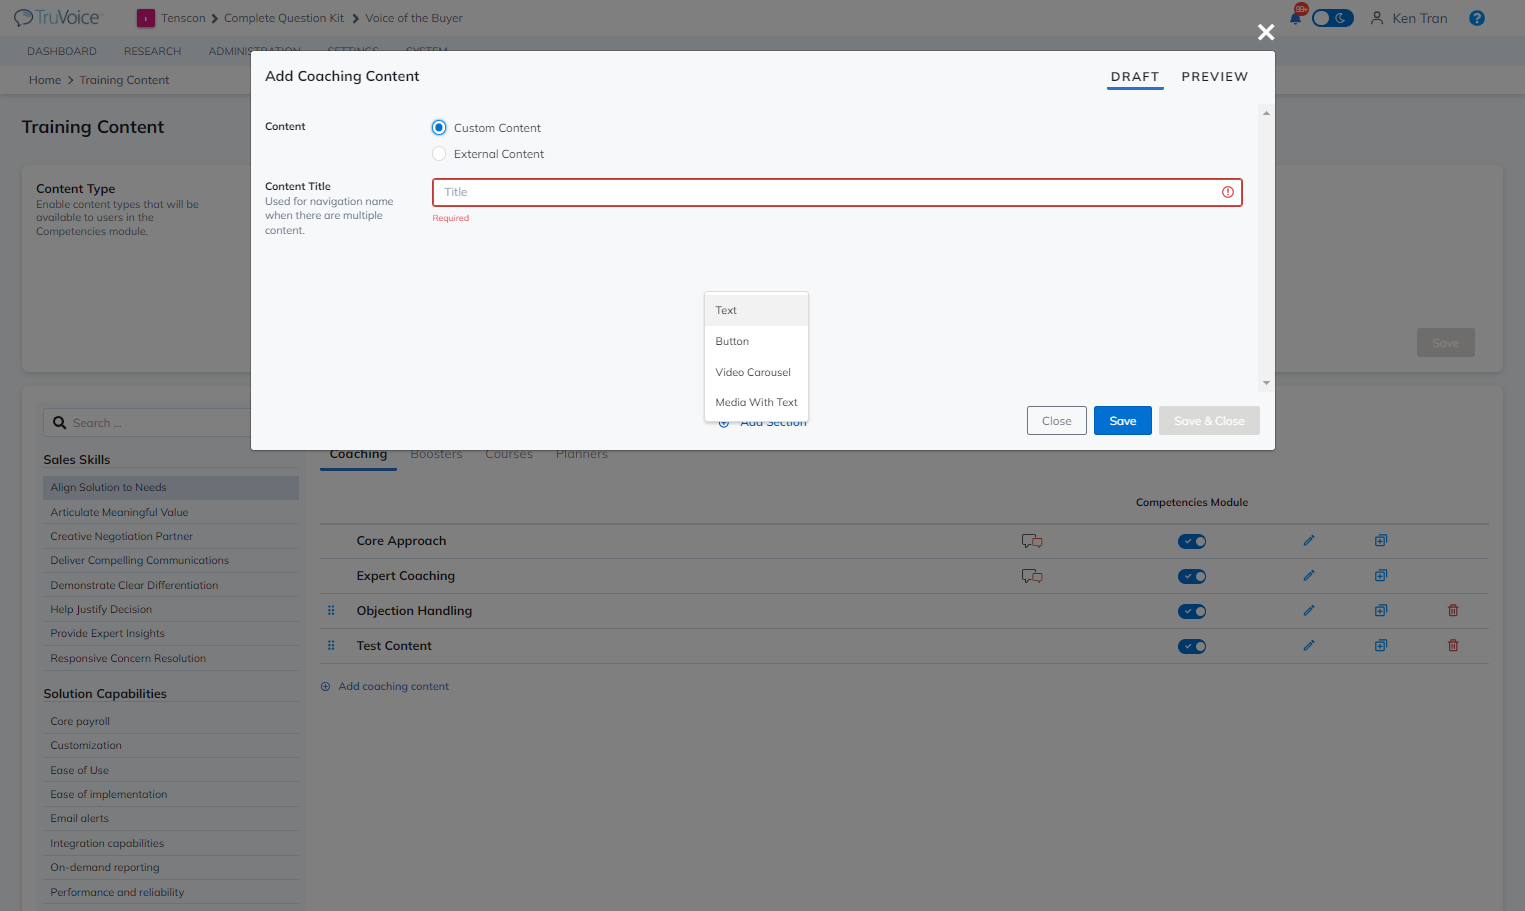Select Integration capabilities item
Image resolution: width=1525 pixels, height=911 pixels.
(171, 844)
